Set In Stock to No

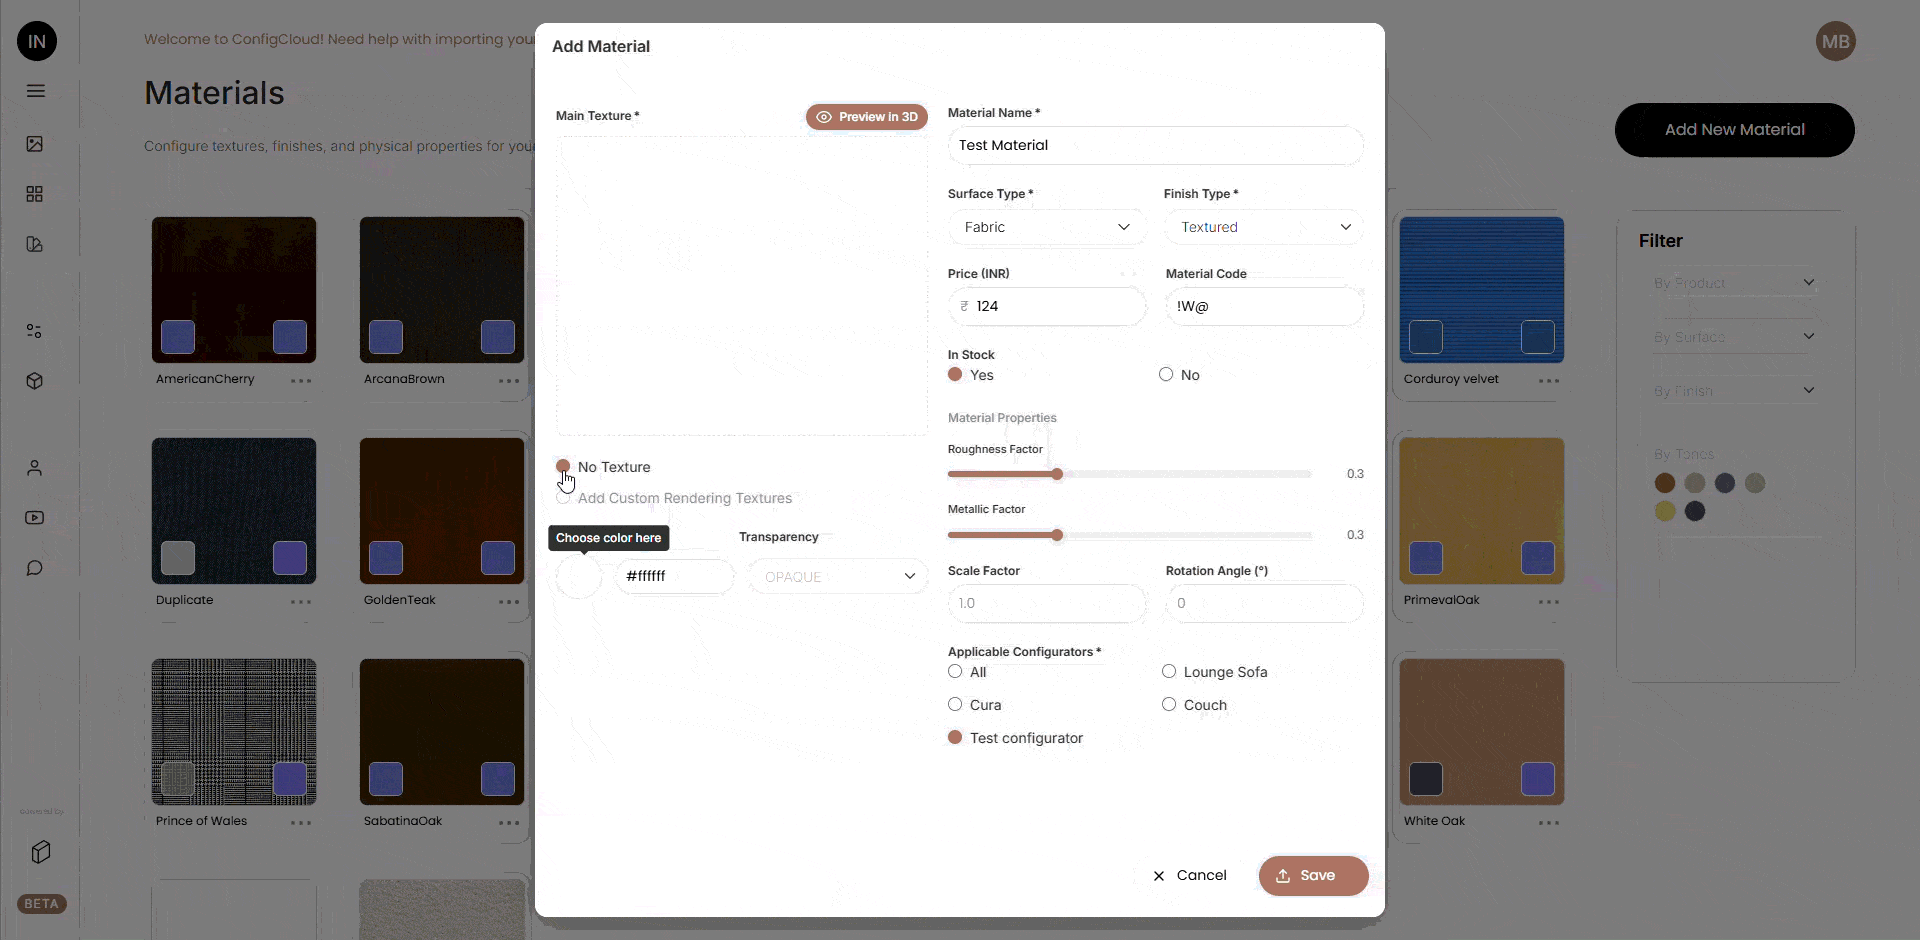[1166, 374]
